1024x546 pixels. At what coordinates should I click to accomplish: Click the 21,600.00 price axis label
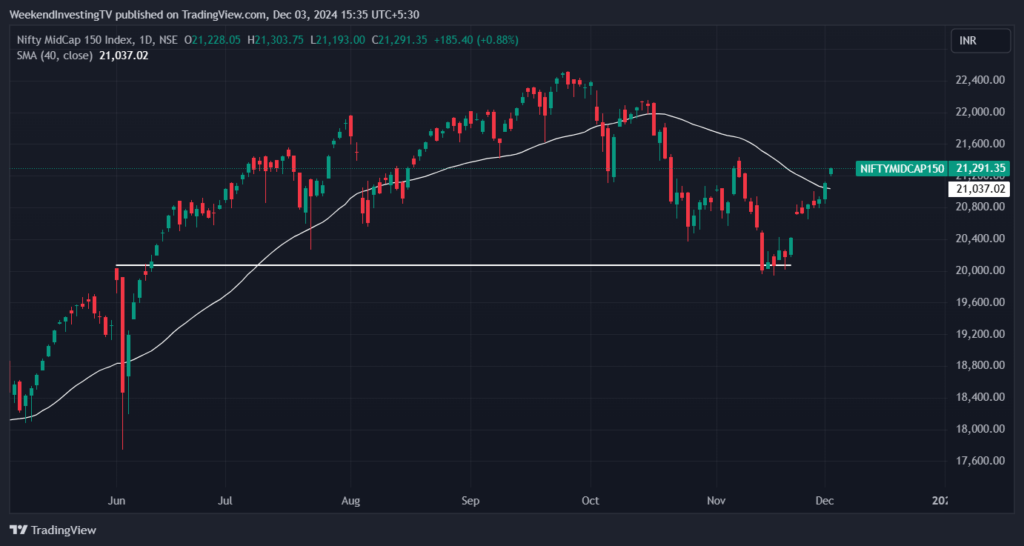[980, 143]
